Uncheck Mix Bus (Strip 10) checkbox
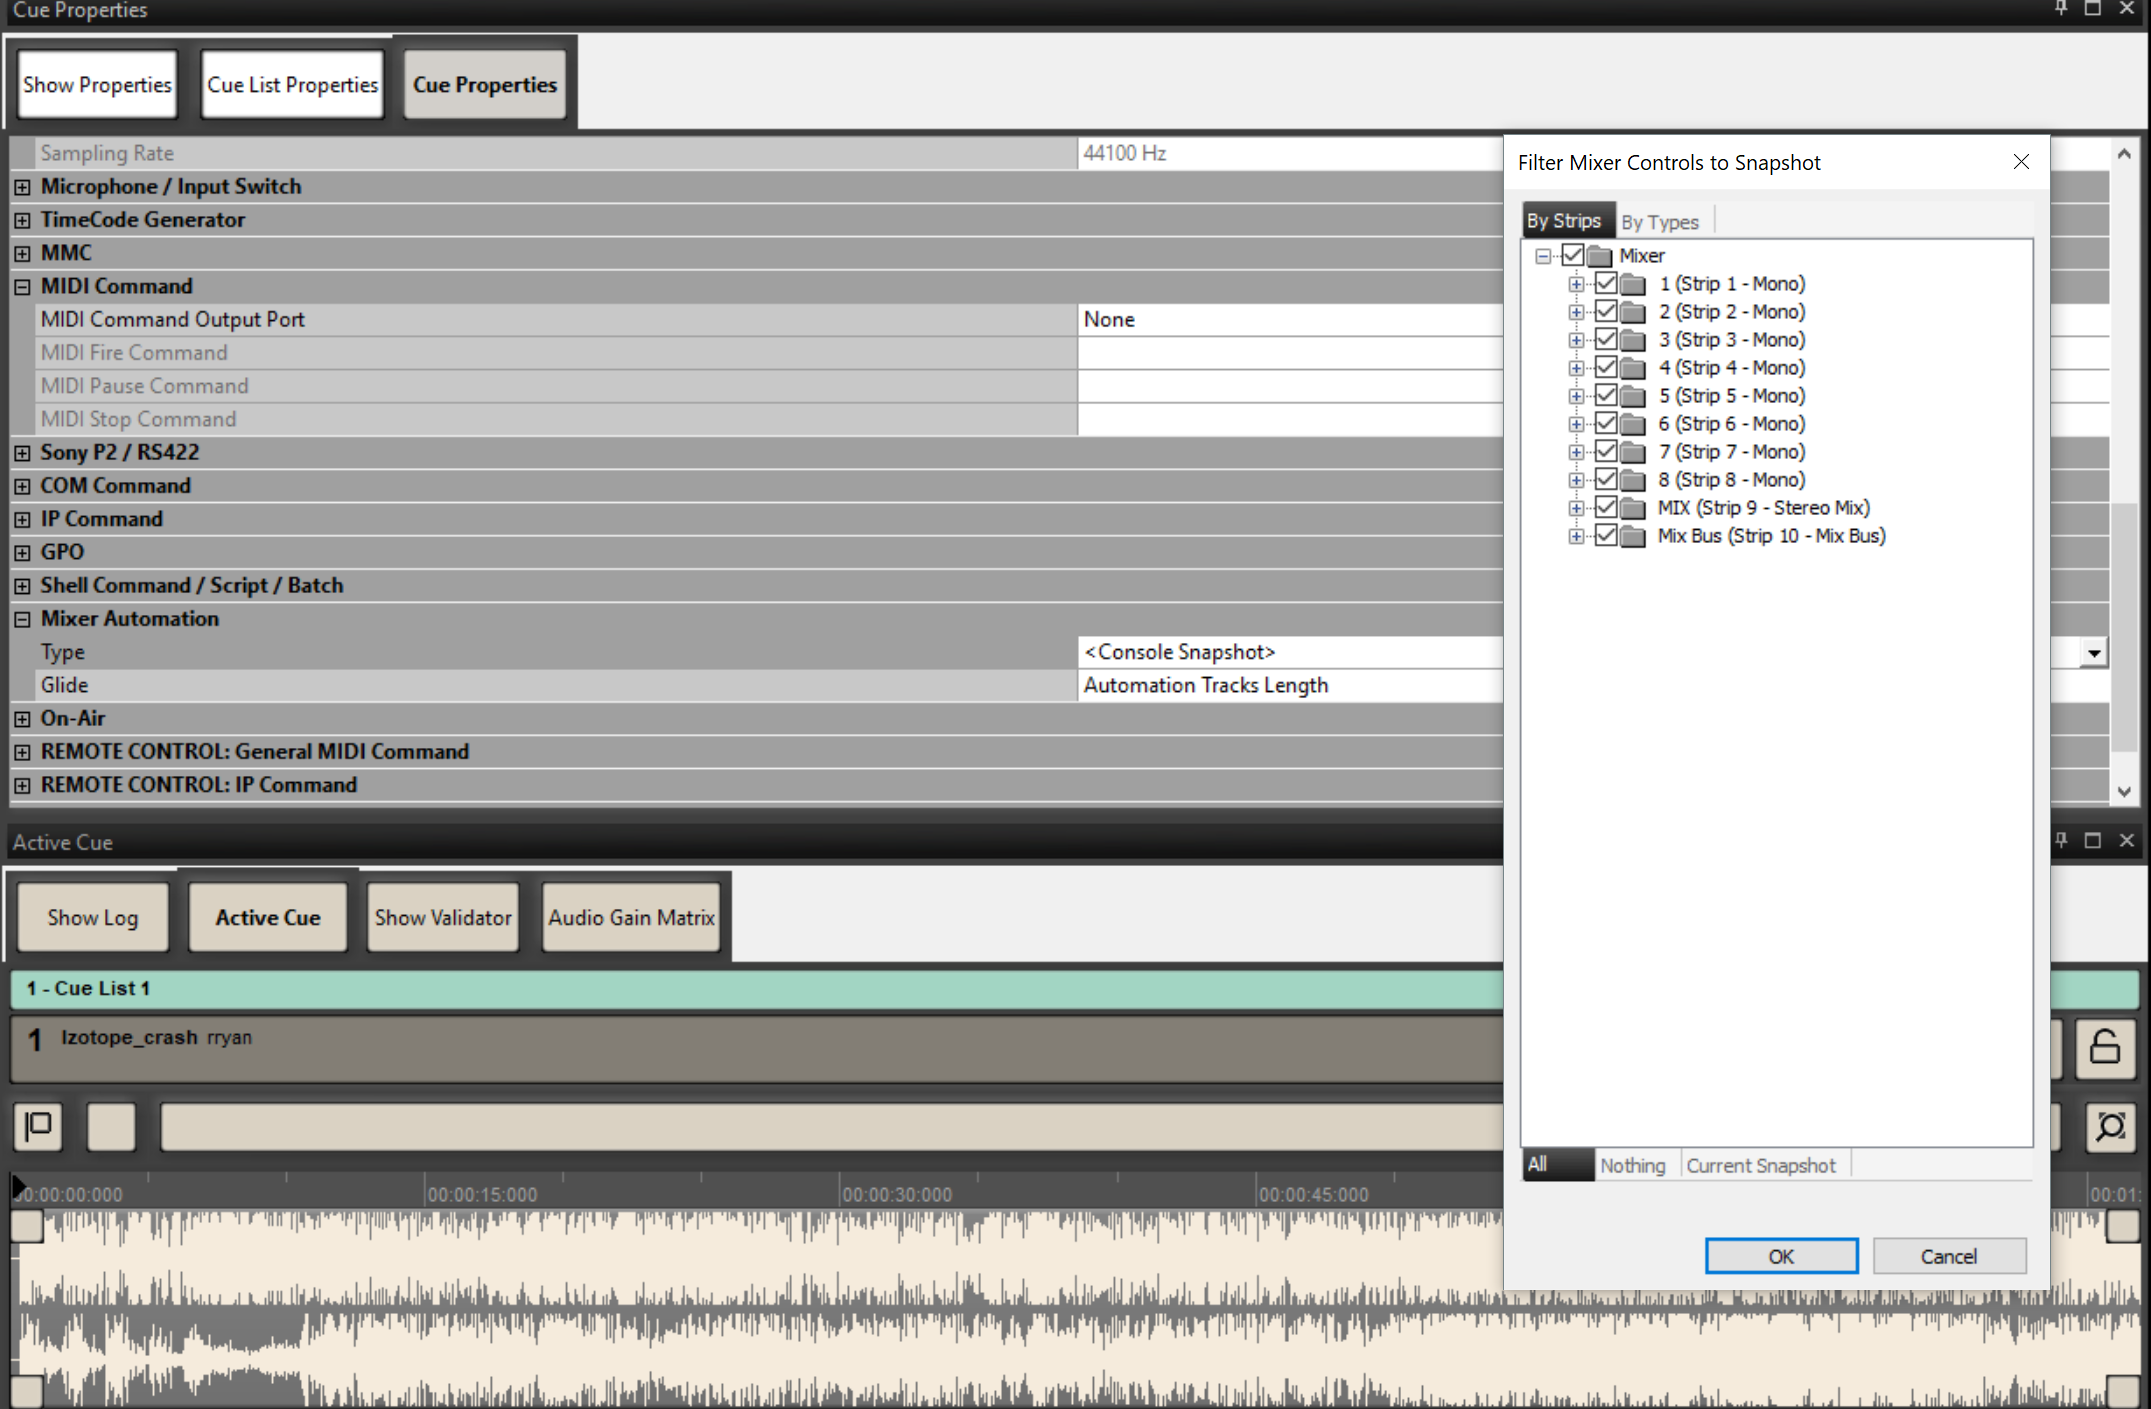This screenshot has height=1409, width=2151. (1606, 535)
